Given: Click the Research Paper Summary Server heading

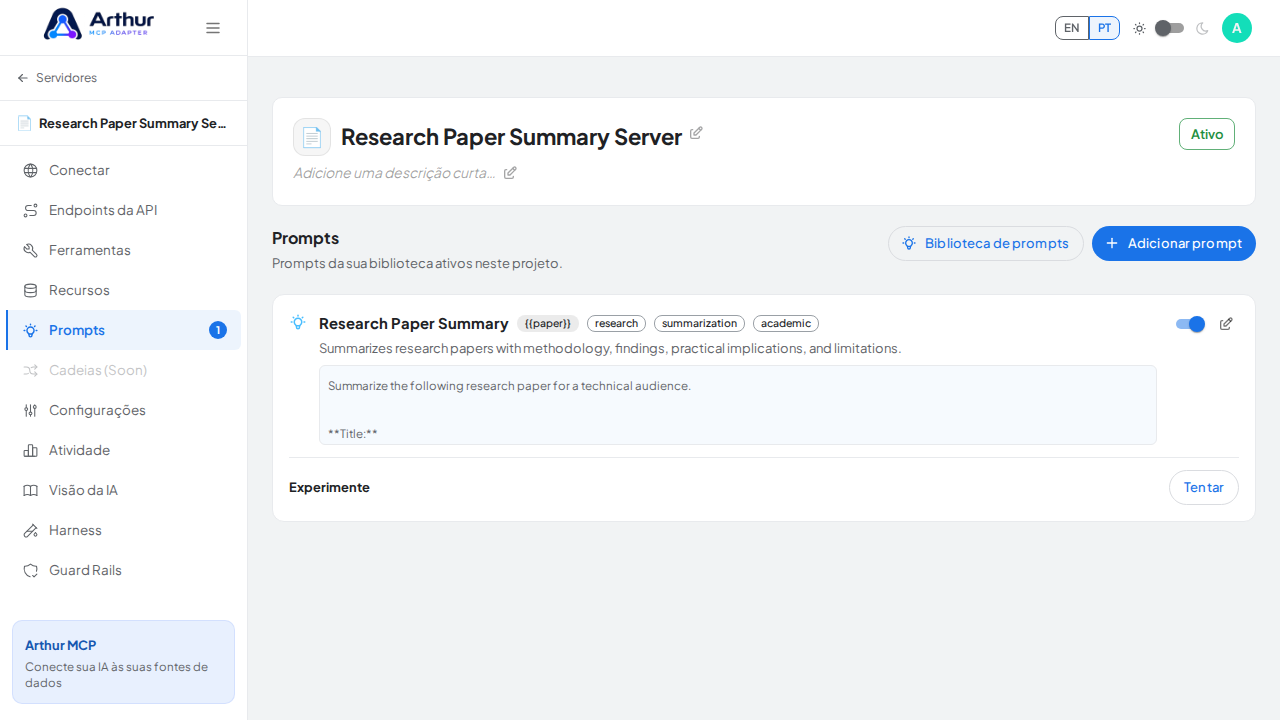Looking at the screenshot, I should click(x=512, y=137).
